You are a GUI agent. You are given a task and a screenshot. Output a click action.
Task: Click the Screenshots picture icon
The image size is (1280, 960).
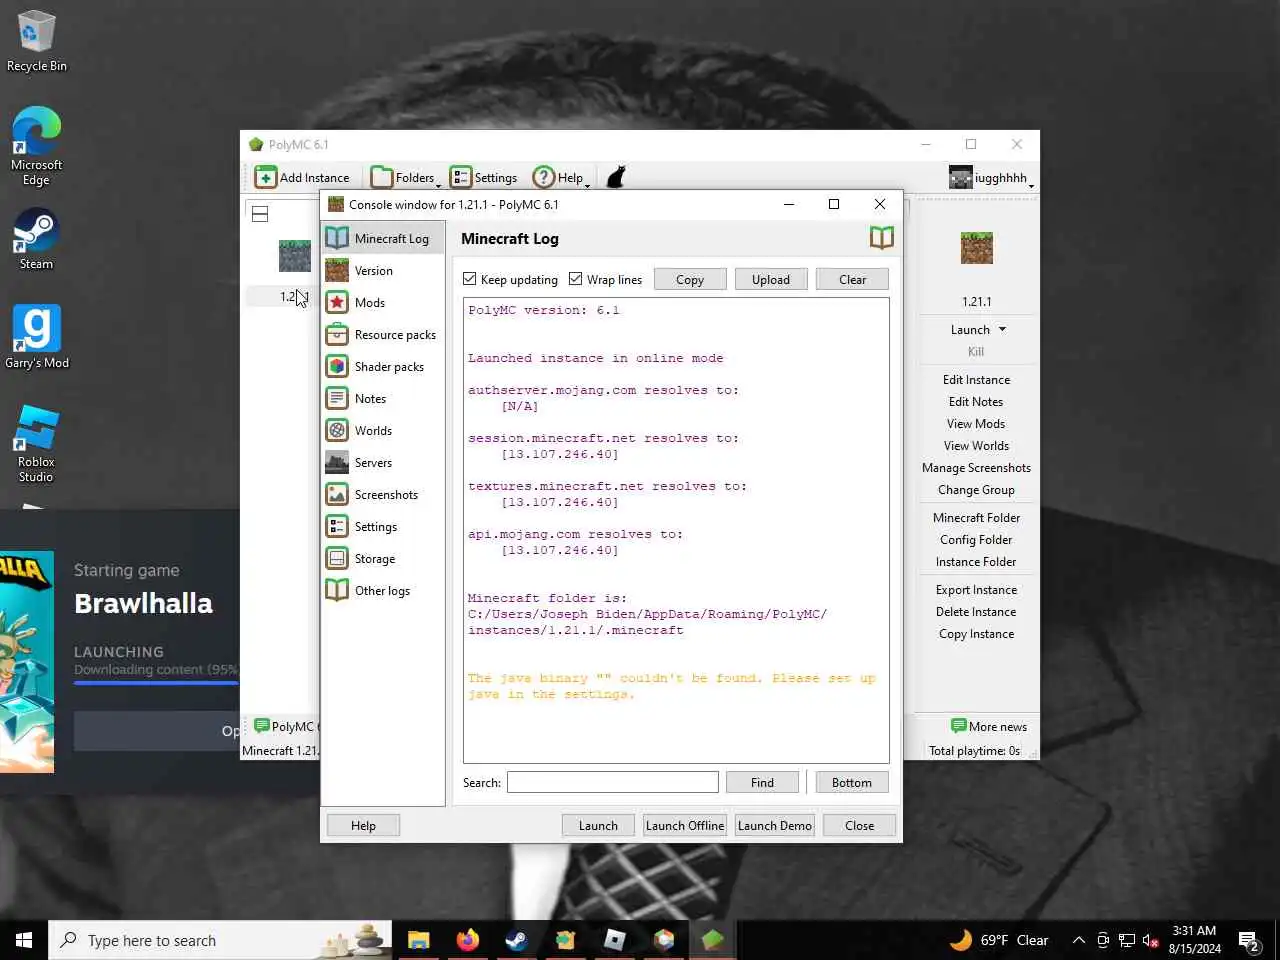pyautogui.click(x=337, y=494)
